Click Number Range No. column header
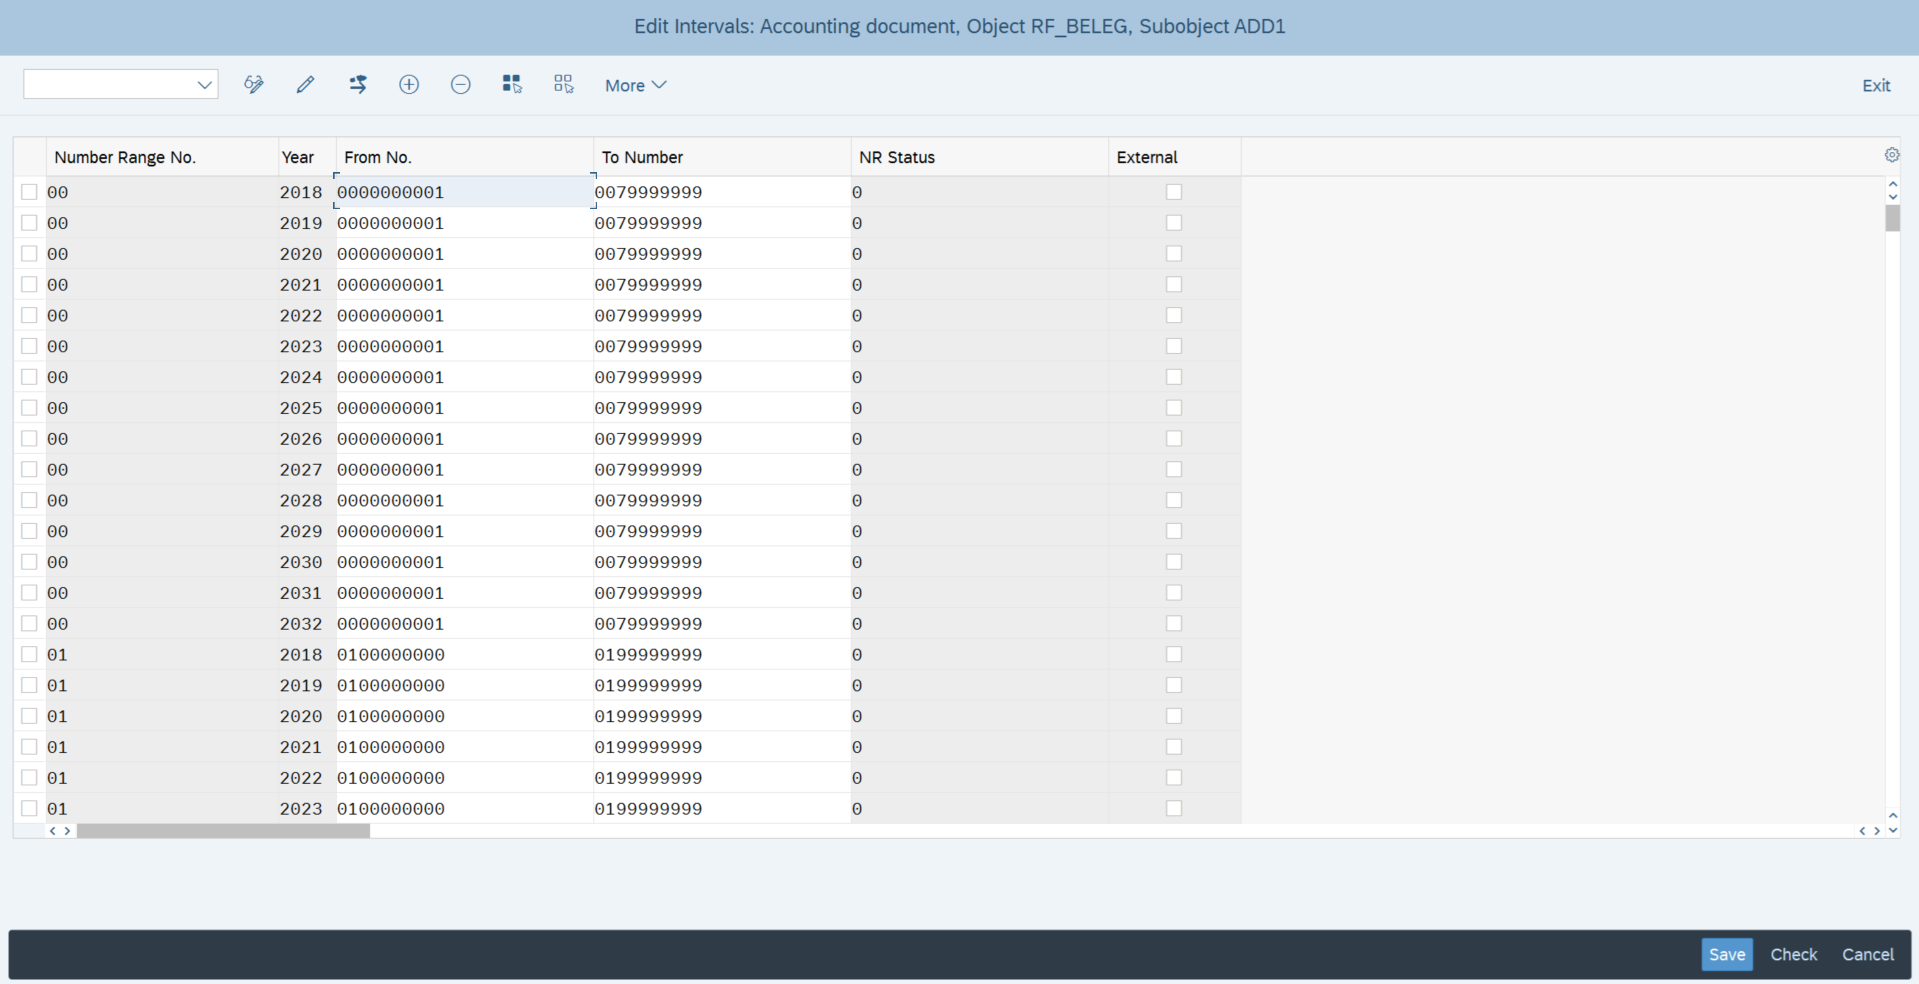The width and height of the screenshot is (1919, 984). (x=162, y=157)
